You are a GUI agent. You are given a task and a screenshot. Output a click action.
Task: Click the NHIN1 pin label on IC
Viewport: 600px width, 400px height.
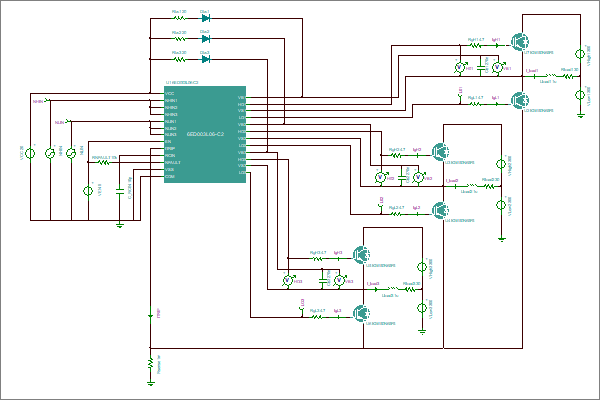(171, 100)
